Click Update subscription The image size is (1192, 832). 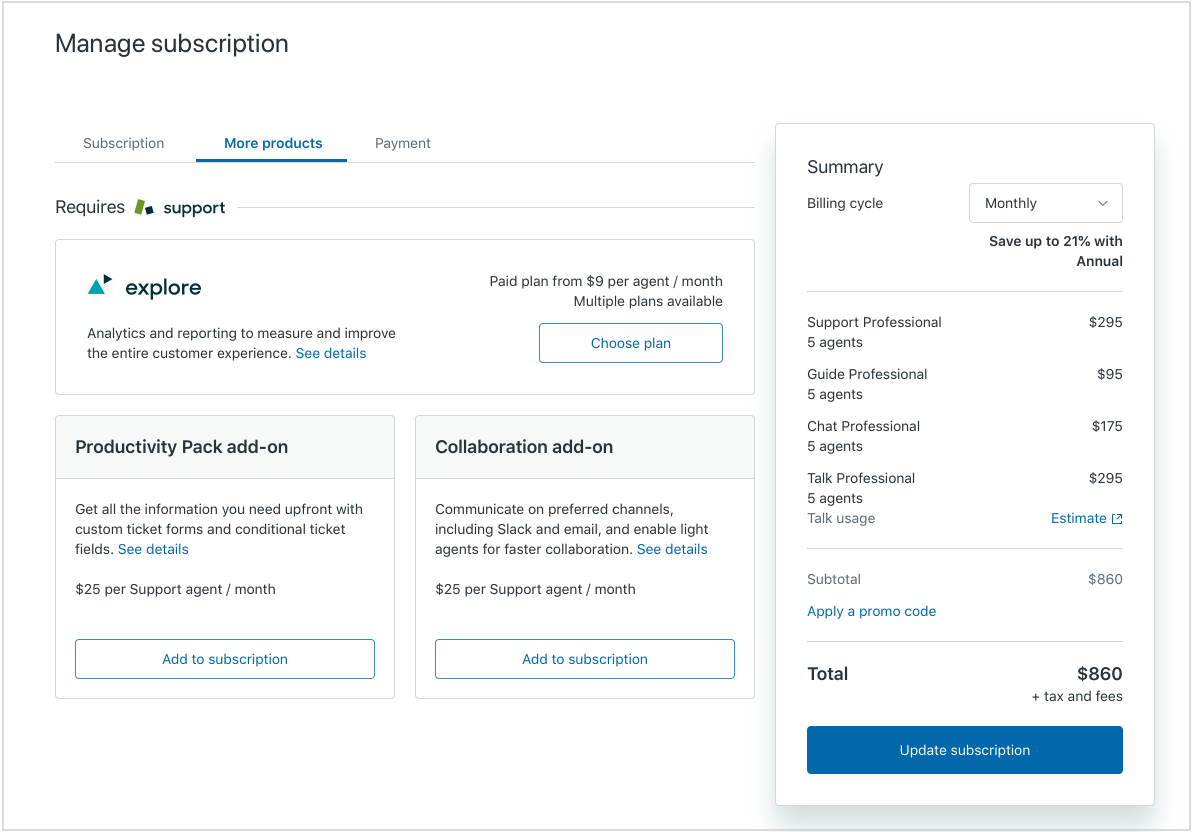click(963, 749)
